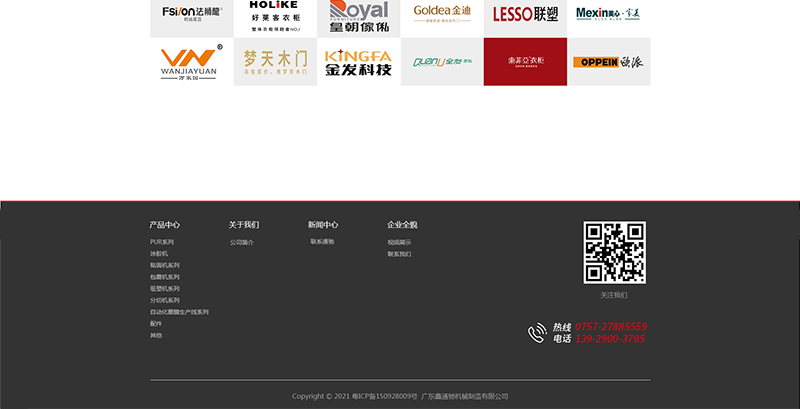Open the LESSO partner logo
The width and height of the screenshot is (800, 409).
point(525,16)
